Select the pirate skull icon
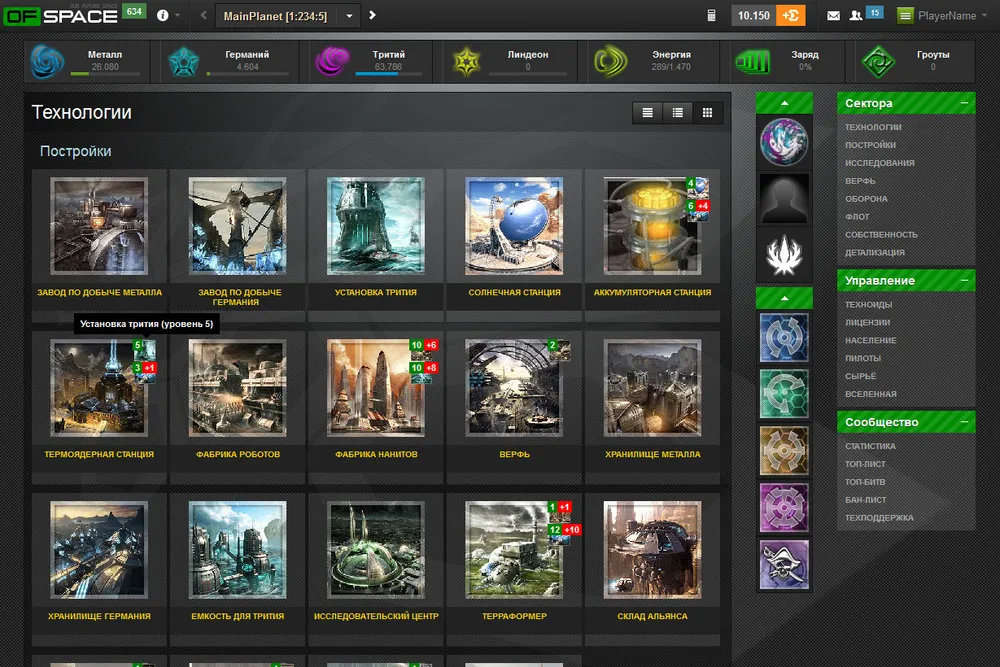The width and height of the screenshot is (1000, 667). pos(783,563)
